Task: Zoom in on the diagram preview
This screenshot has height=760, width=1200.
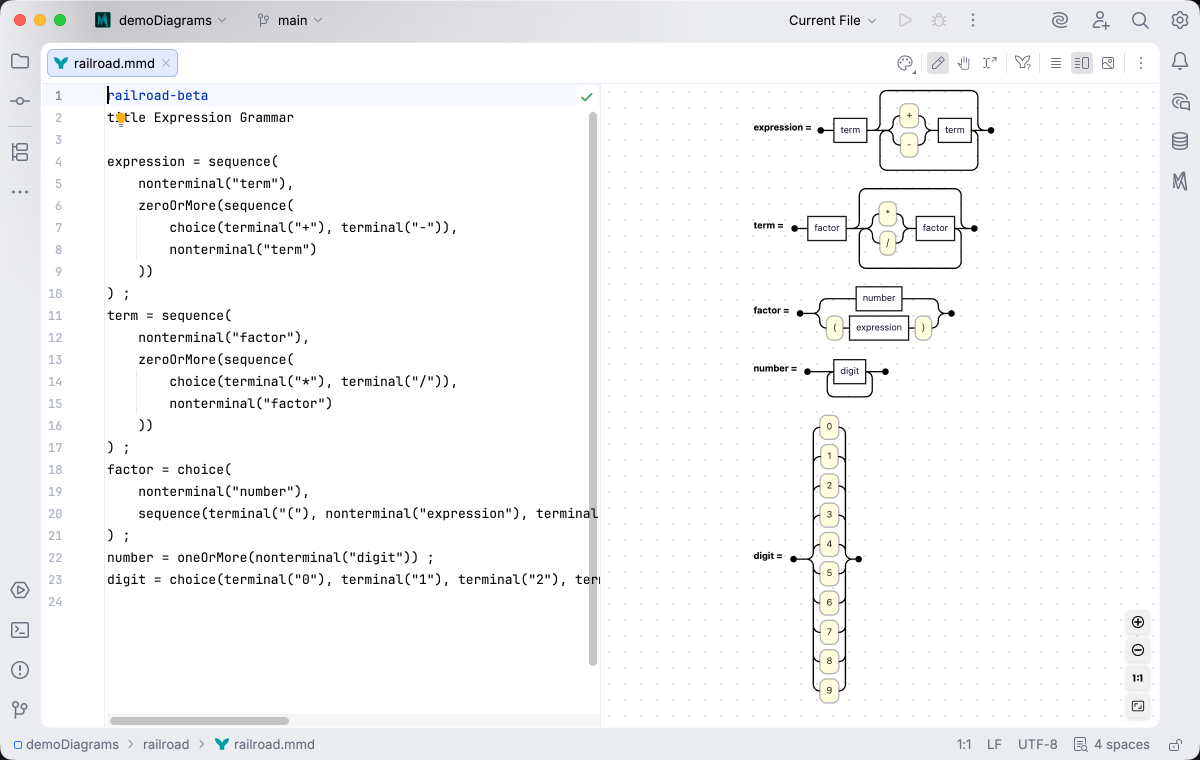Action: [x=1138, y=622]
